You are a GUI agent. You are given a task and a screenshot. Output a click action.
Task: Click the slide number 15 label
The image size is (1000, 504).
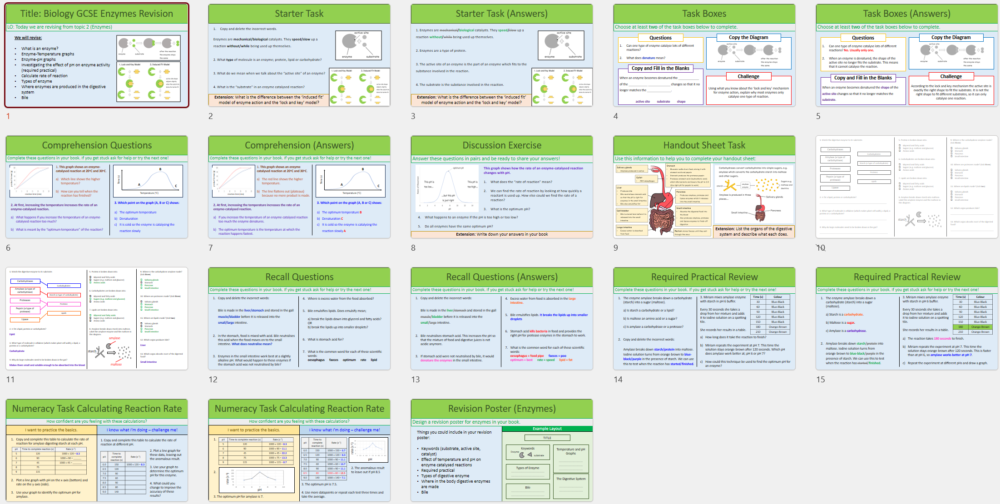point(821,380)
